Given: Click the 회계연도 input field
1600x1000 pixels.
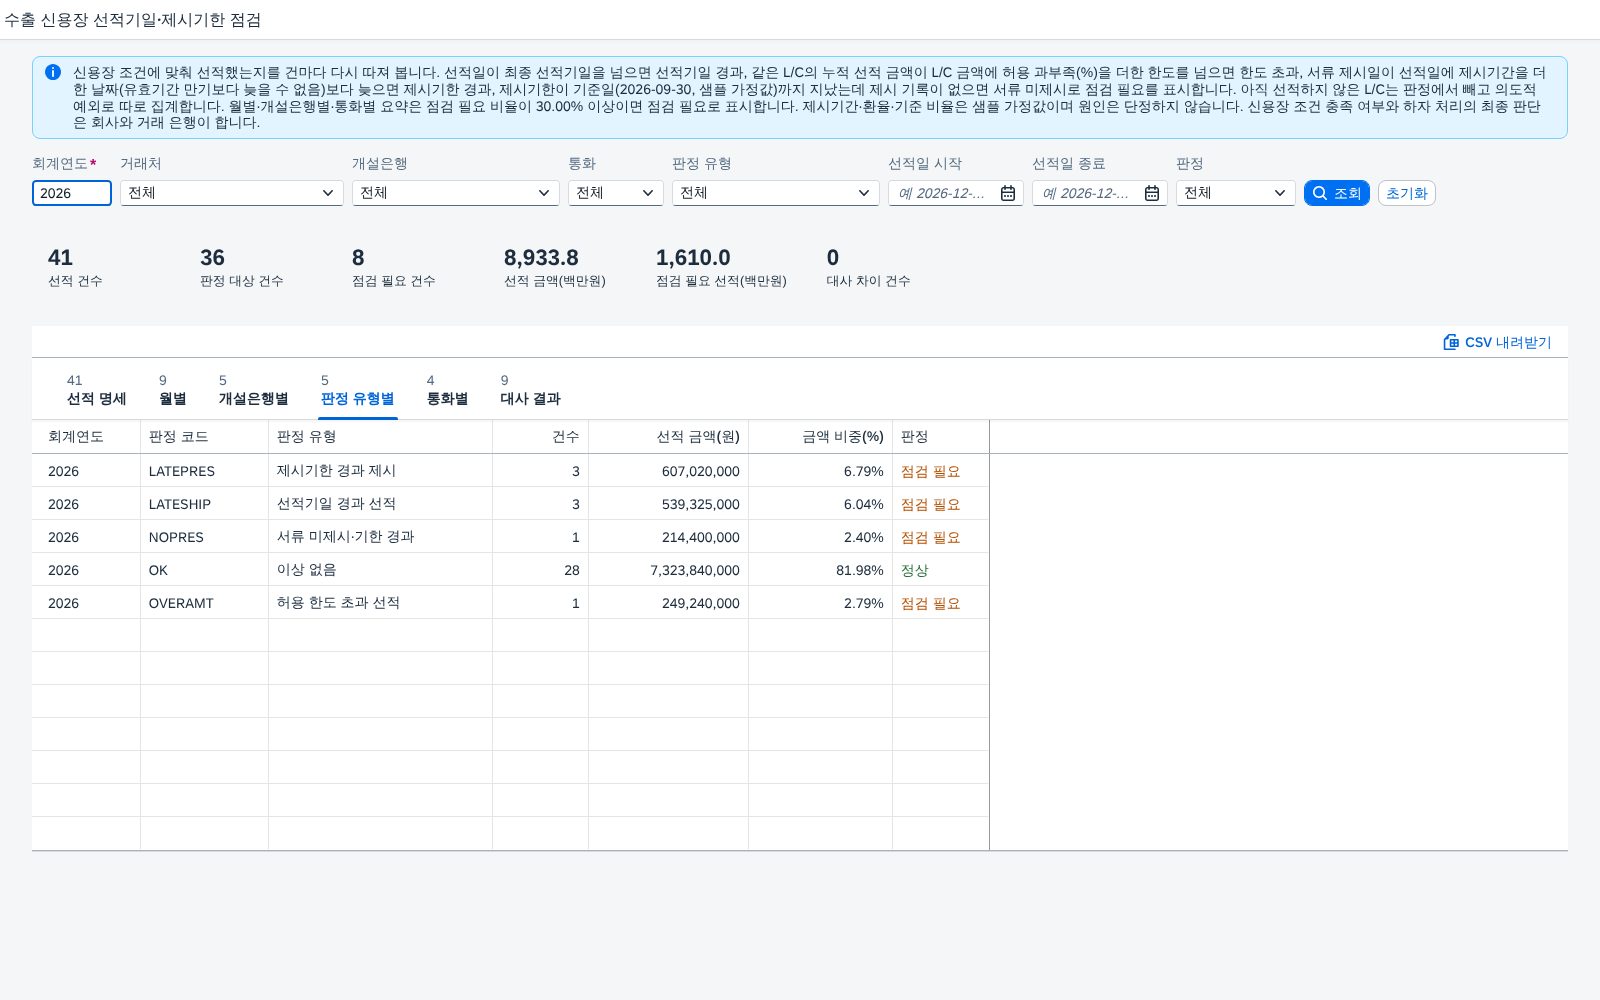Looking at the screenshot, I should 72,193.
